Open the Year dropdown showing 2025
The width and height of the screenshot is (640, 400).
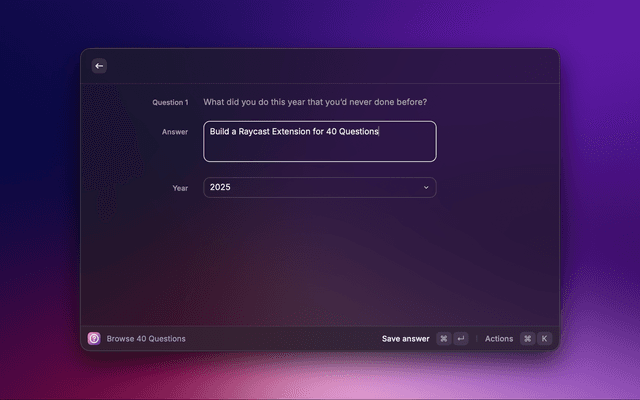pyautogui.click(x=319, y=187)
